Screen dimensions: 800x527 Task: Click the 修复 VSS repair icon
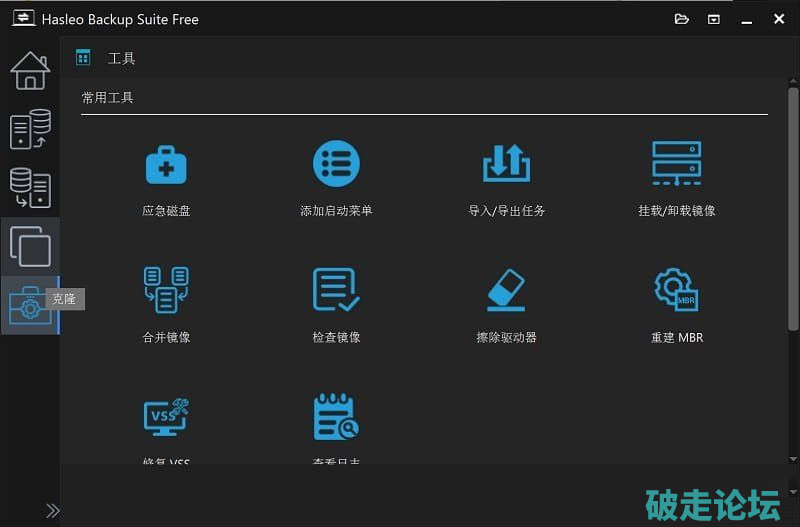tap(166, 417)
